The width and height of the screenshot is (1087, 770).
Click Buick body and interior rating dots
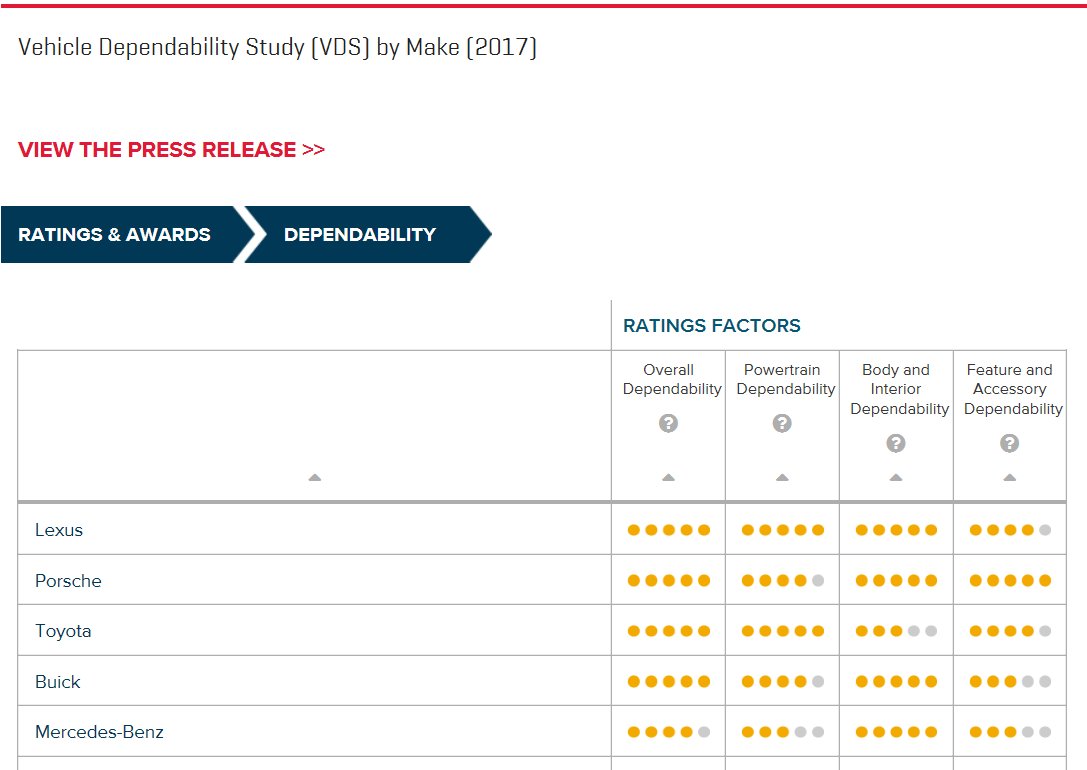(896, 682)
